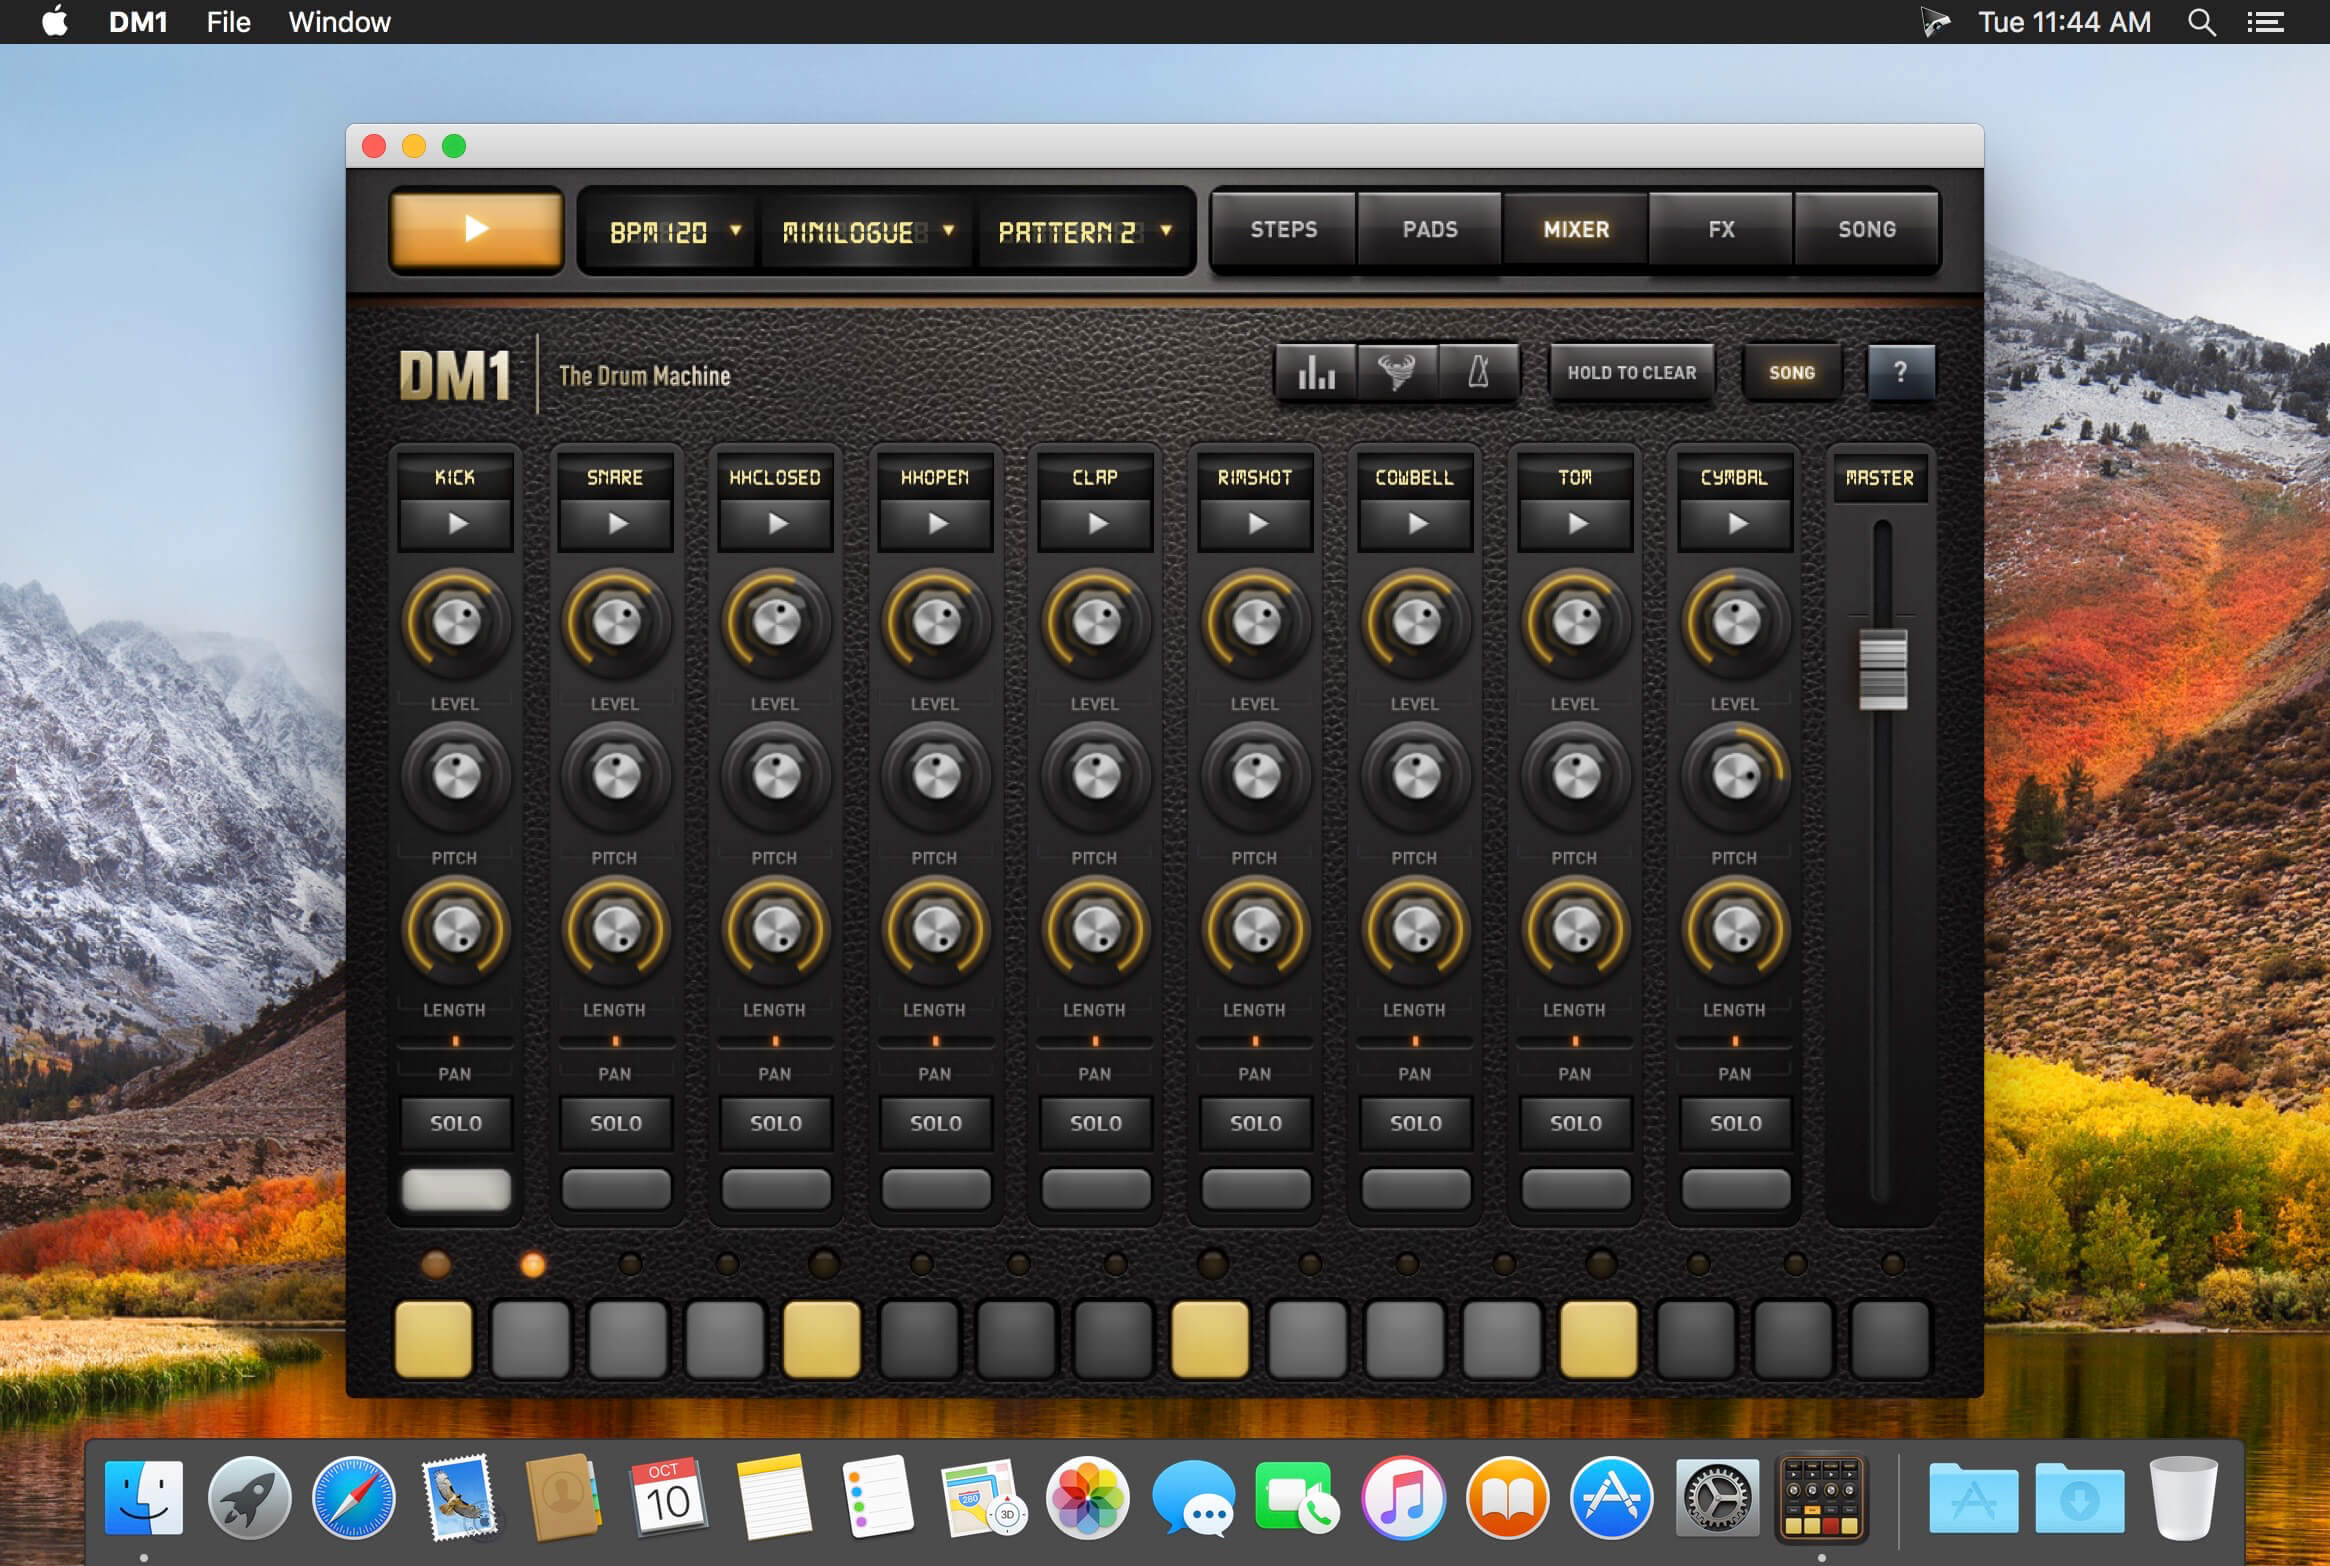Toggle the CYMBAL mute button below SOLO
The width and height of the screenshot is (2330, 1566).
(1736, 1189)
